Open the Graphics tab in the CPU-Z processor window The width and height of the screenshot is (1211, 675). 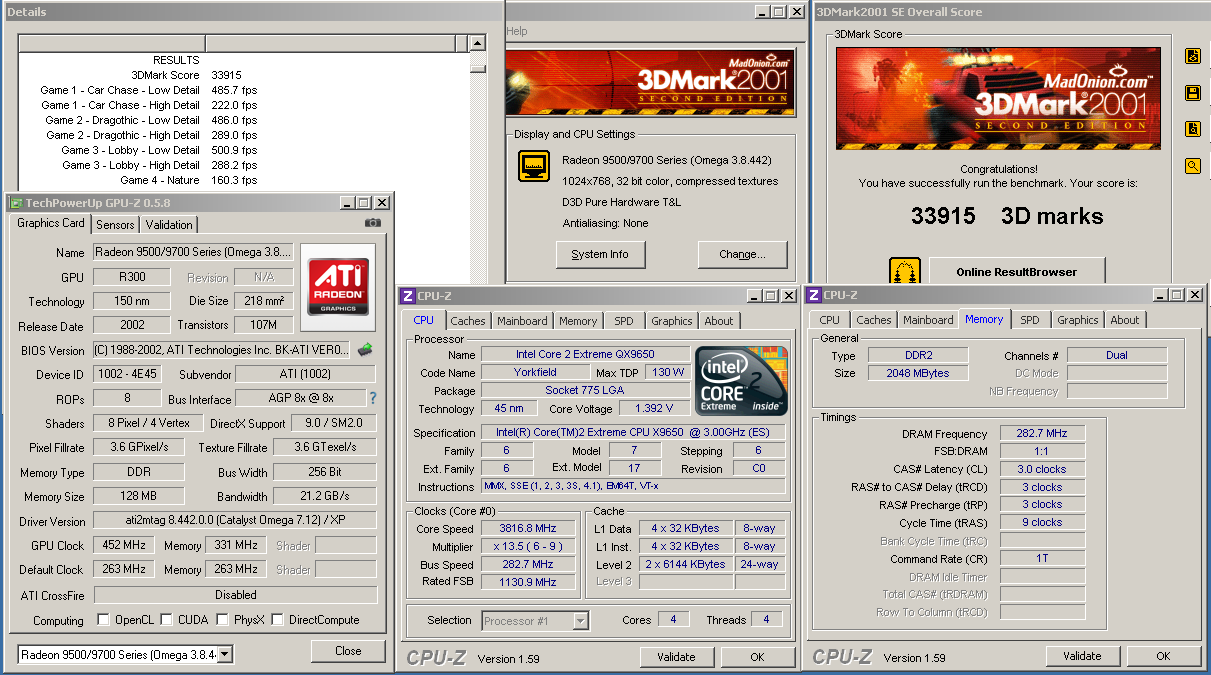(x=671, y=321)
